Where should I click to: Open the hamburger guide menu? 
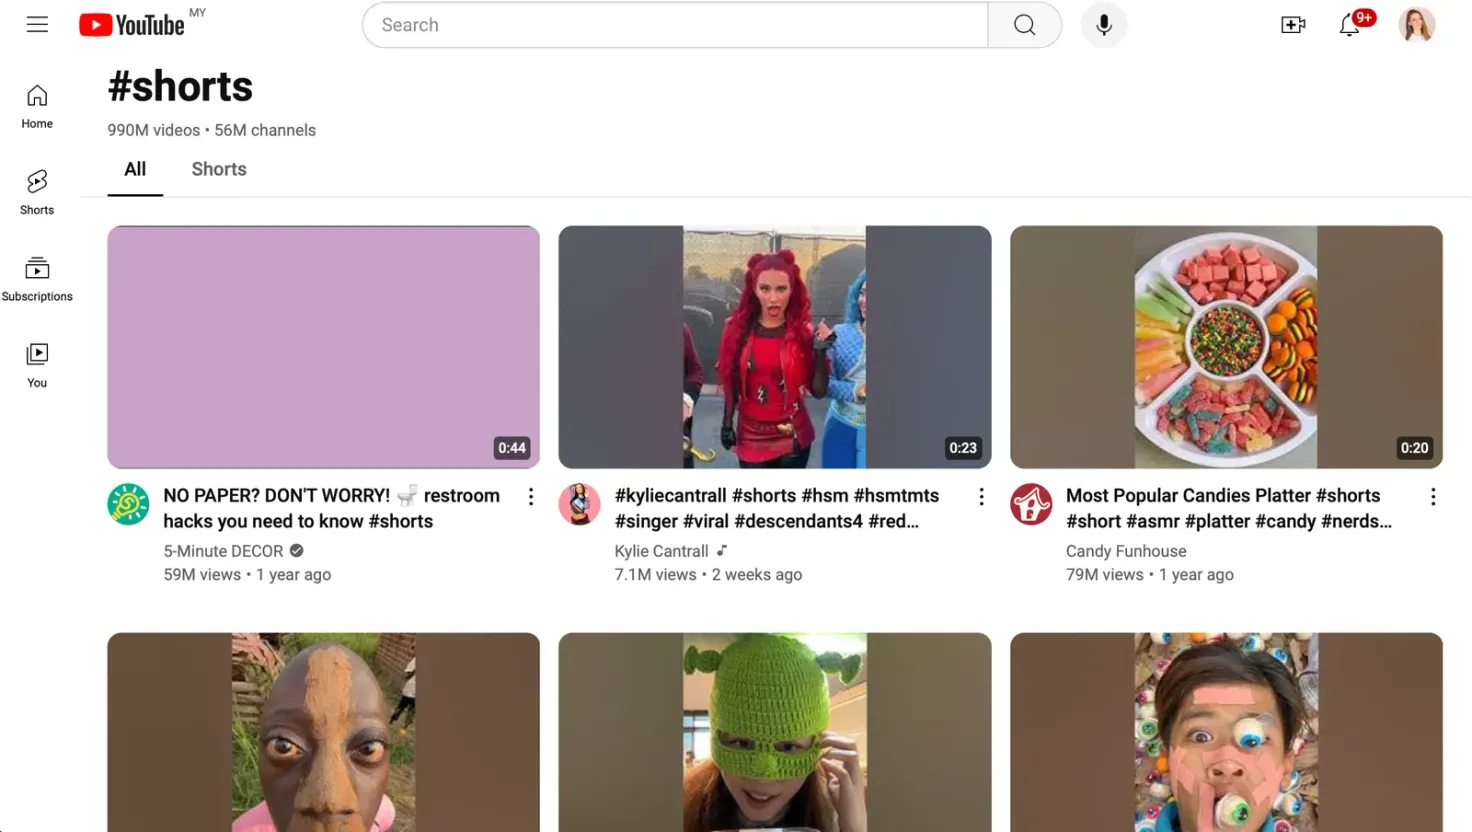pos(37,25)
